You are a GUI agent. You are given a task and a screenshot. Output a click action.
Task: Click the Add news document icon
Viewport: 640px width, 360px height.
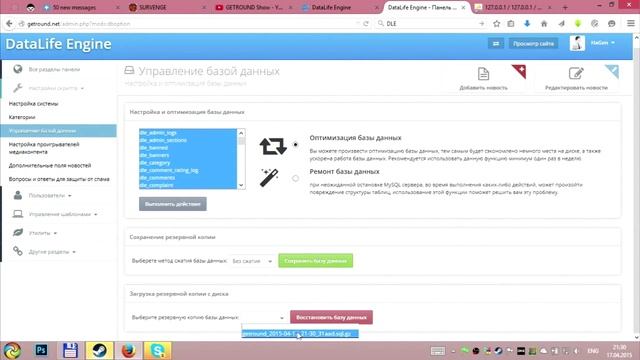(483, 74)
